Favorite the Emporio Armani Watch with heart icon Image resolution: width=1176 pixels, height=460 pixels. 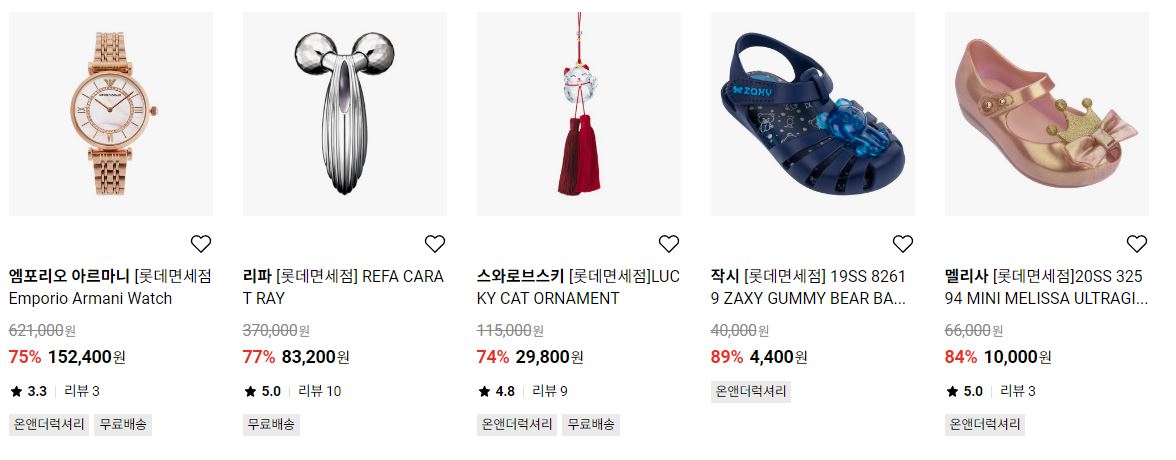201,244
